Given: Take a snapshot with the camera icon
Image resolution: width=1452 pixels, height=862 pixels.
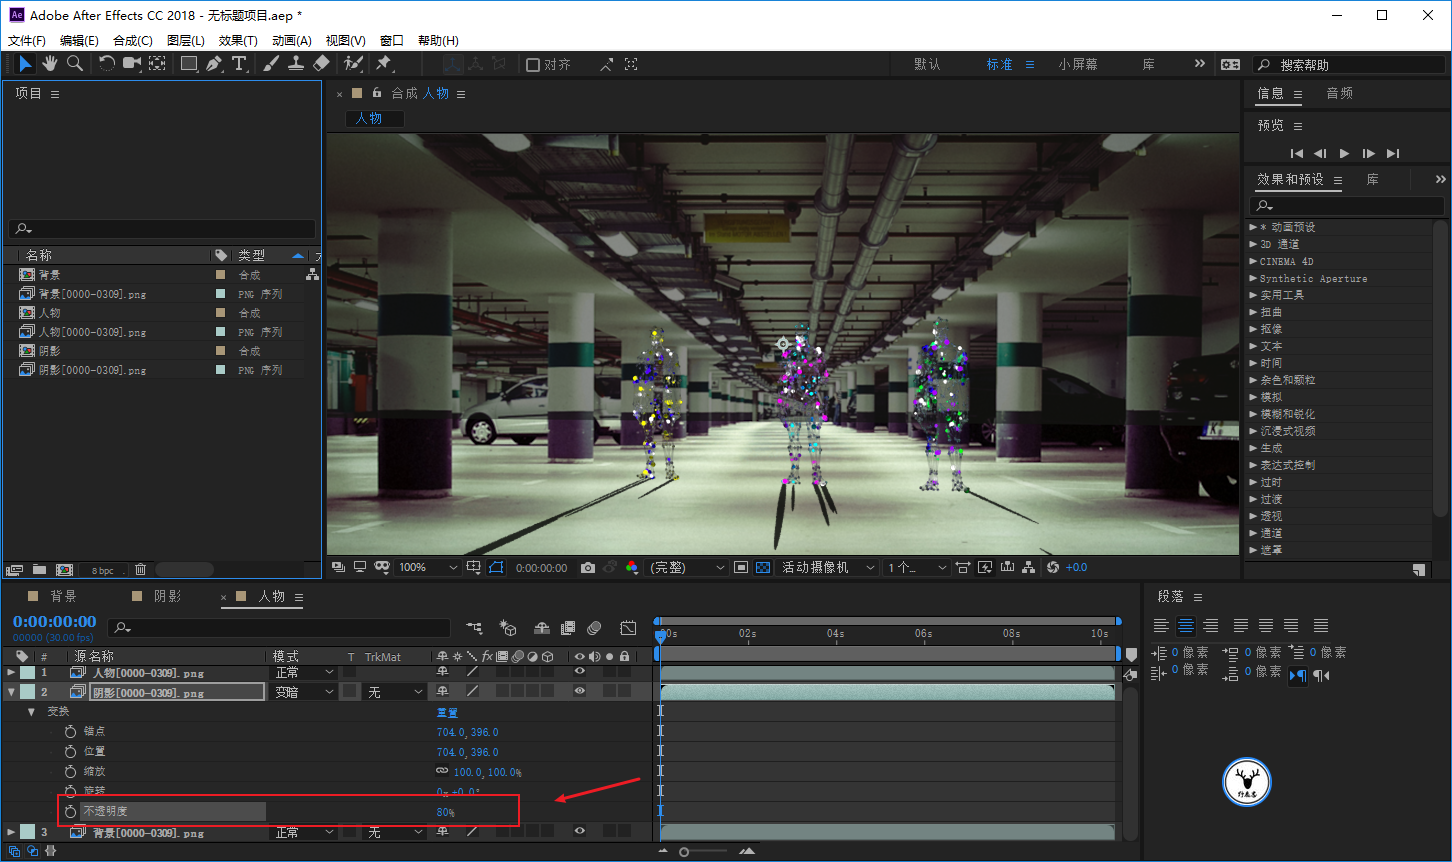Looking at the screenshot, I should (588, 568).
